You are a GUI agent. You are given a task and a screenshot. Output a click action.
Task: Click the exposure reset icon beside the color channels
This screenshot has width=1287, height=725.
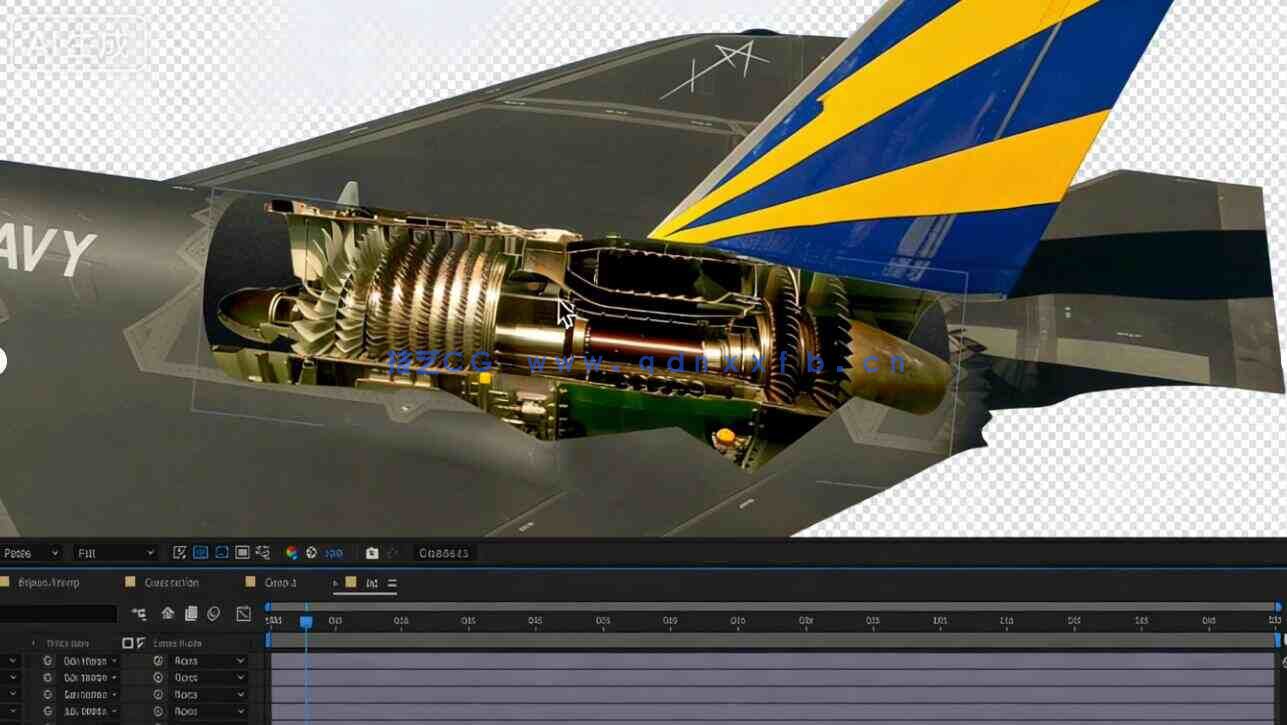coord(311,552)
